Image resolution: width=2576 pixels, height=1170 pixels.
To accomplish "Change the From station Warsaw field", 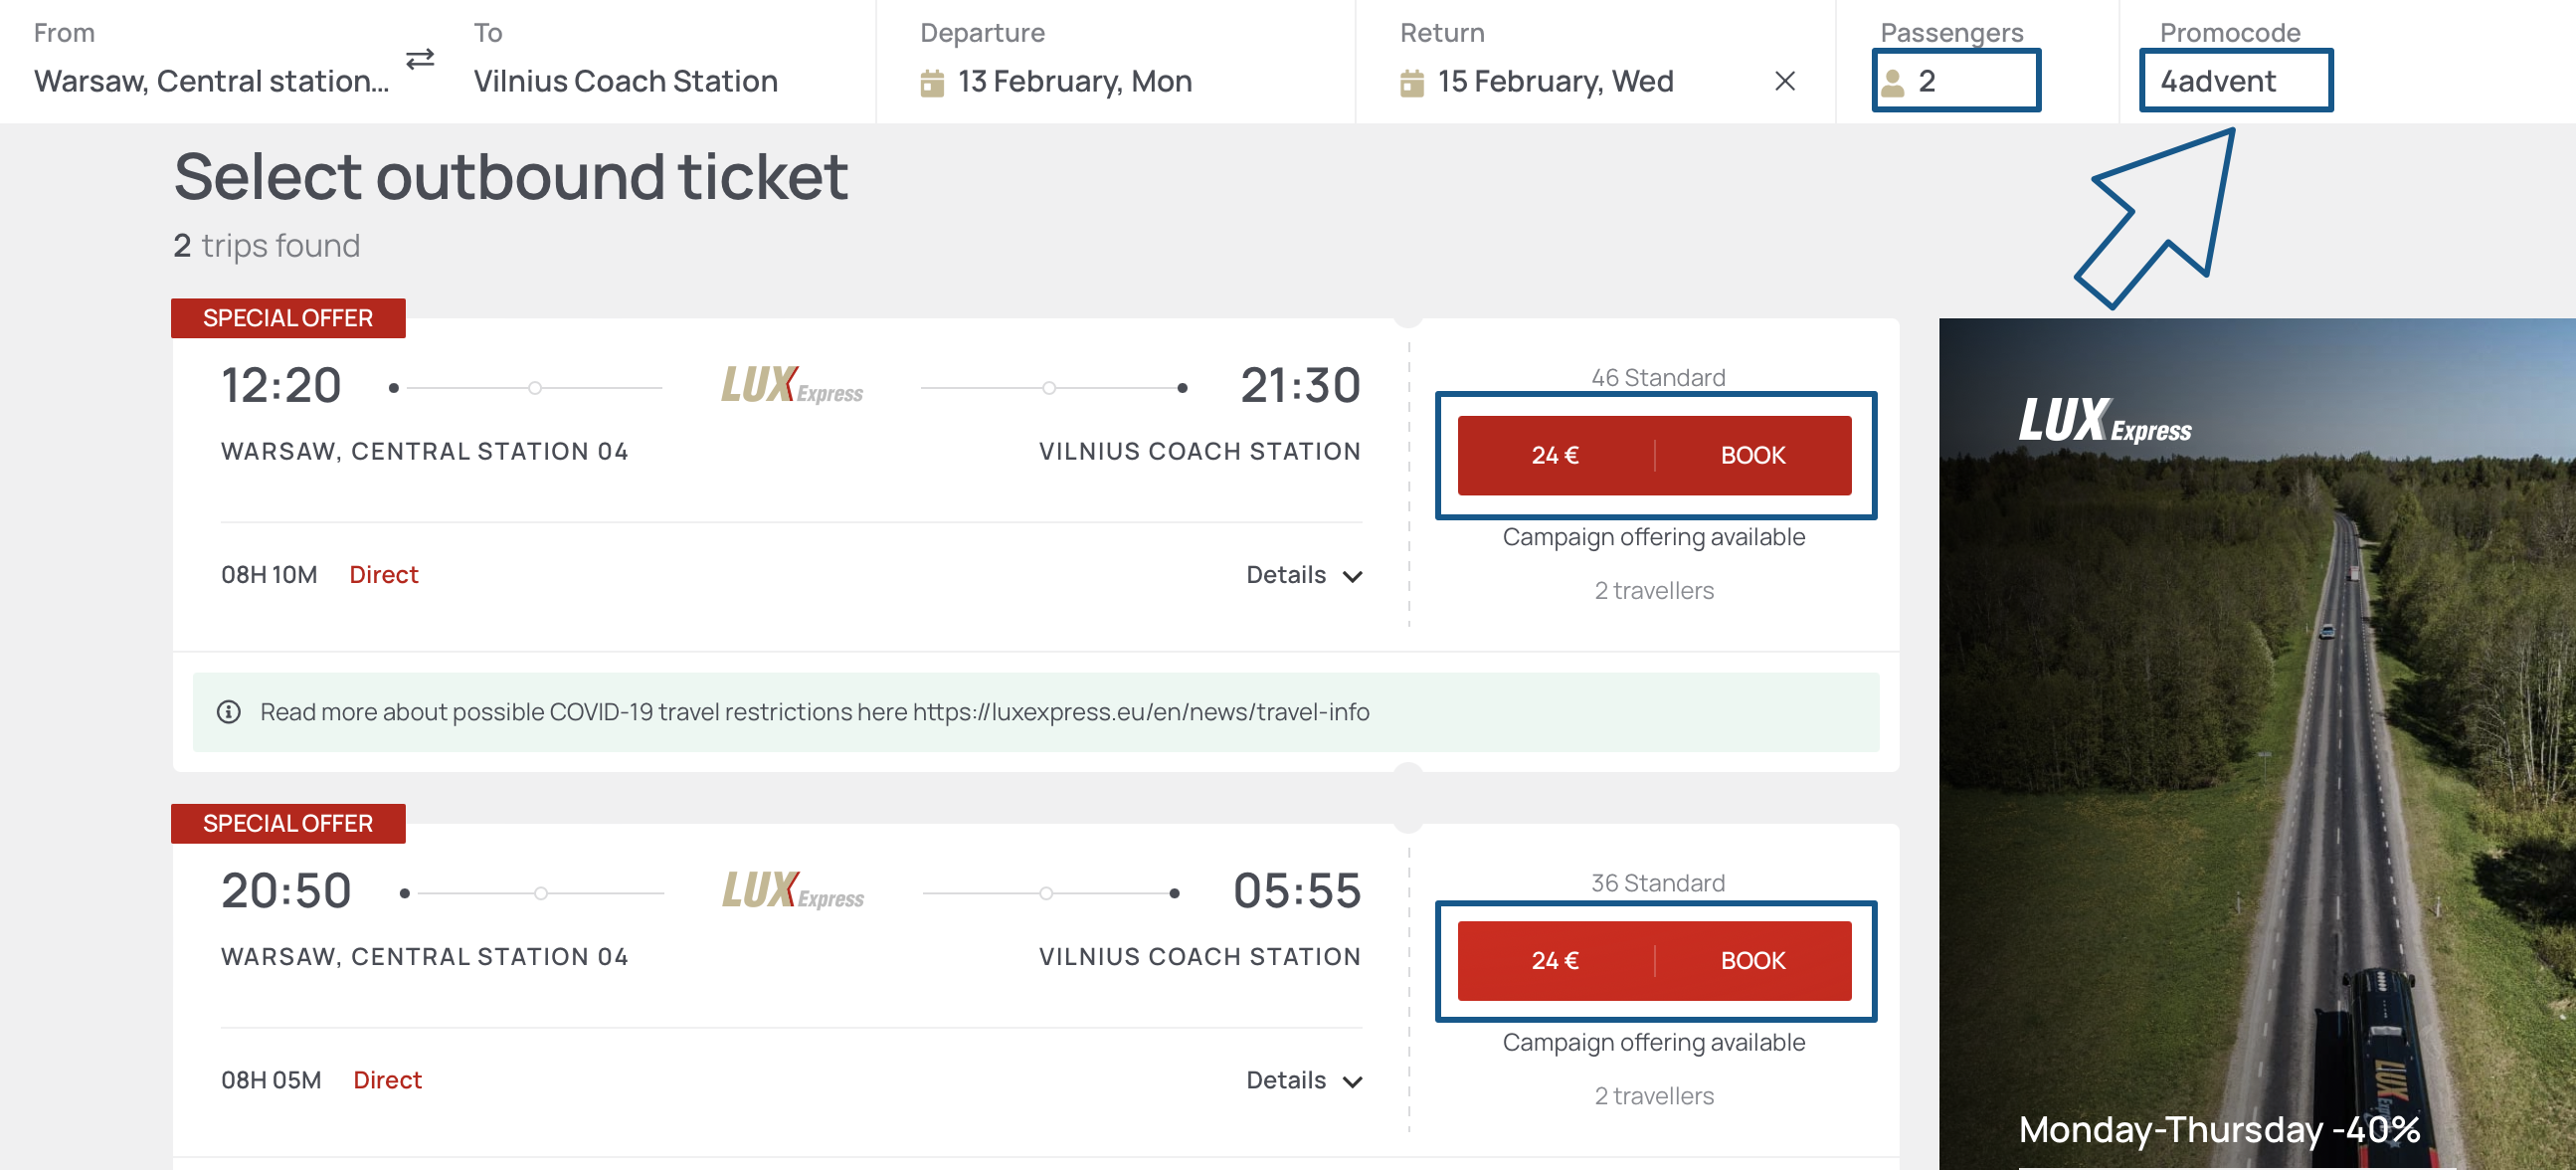I will point(211,81).
